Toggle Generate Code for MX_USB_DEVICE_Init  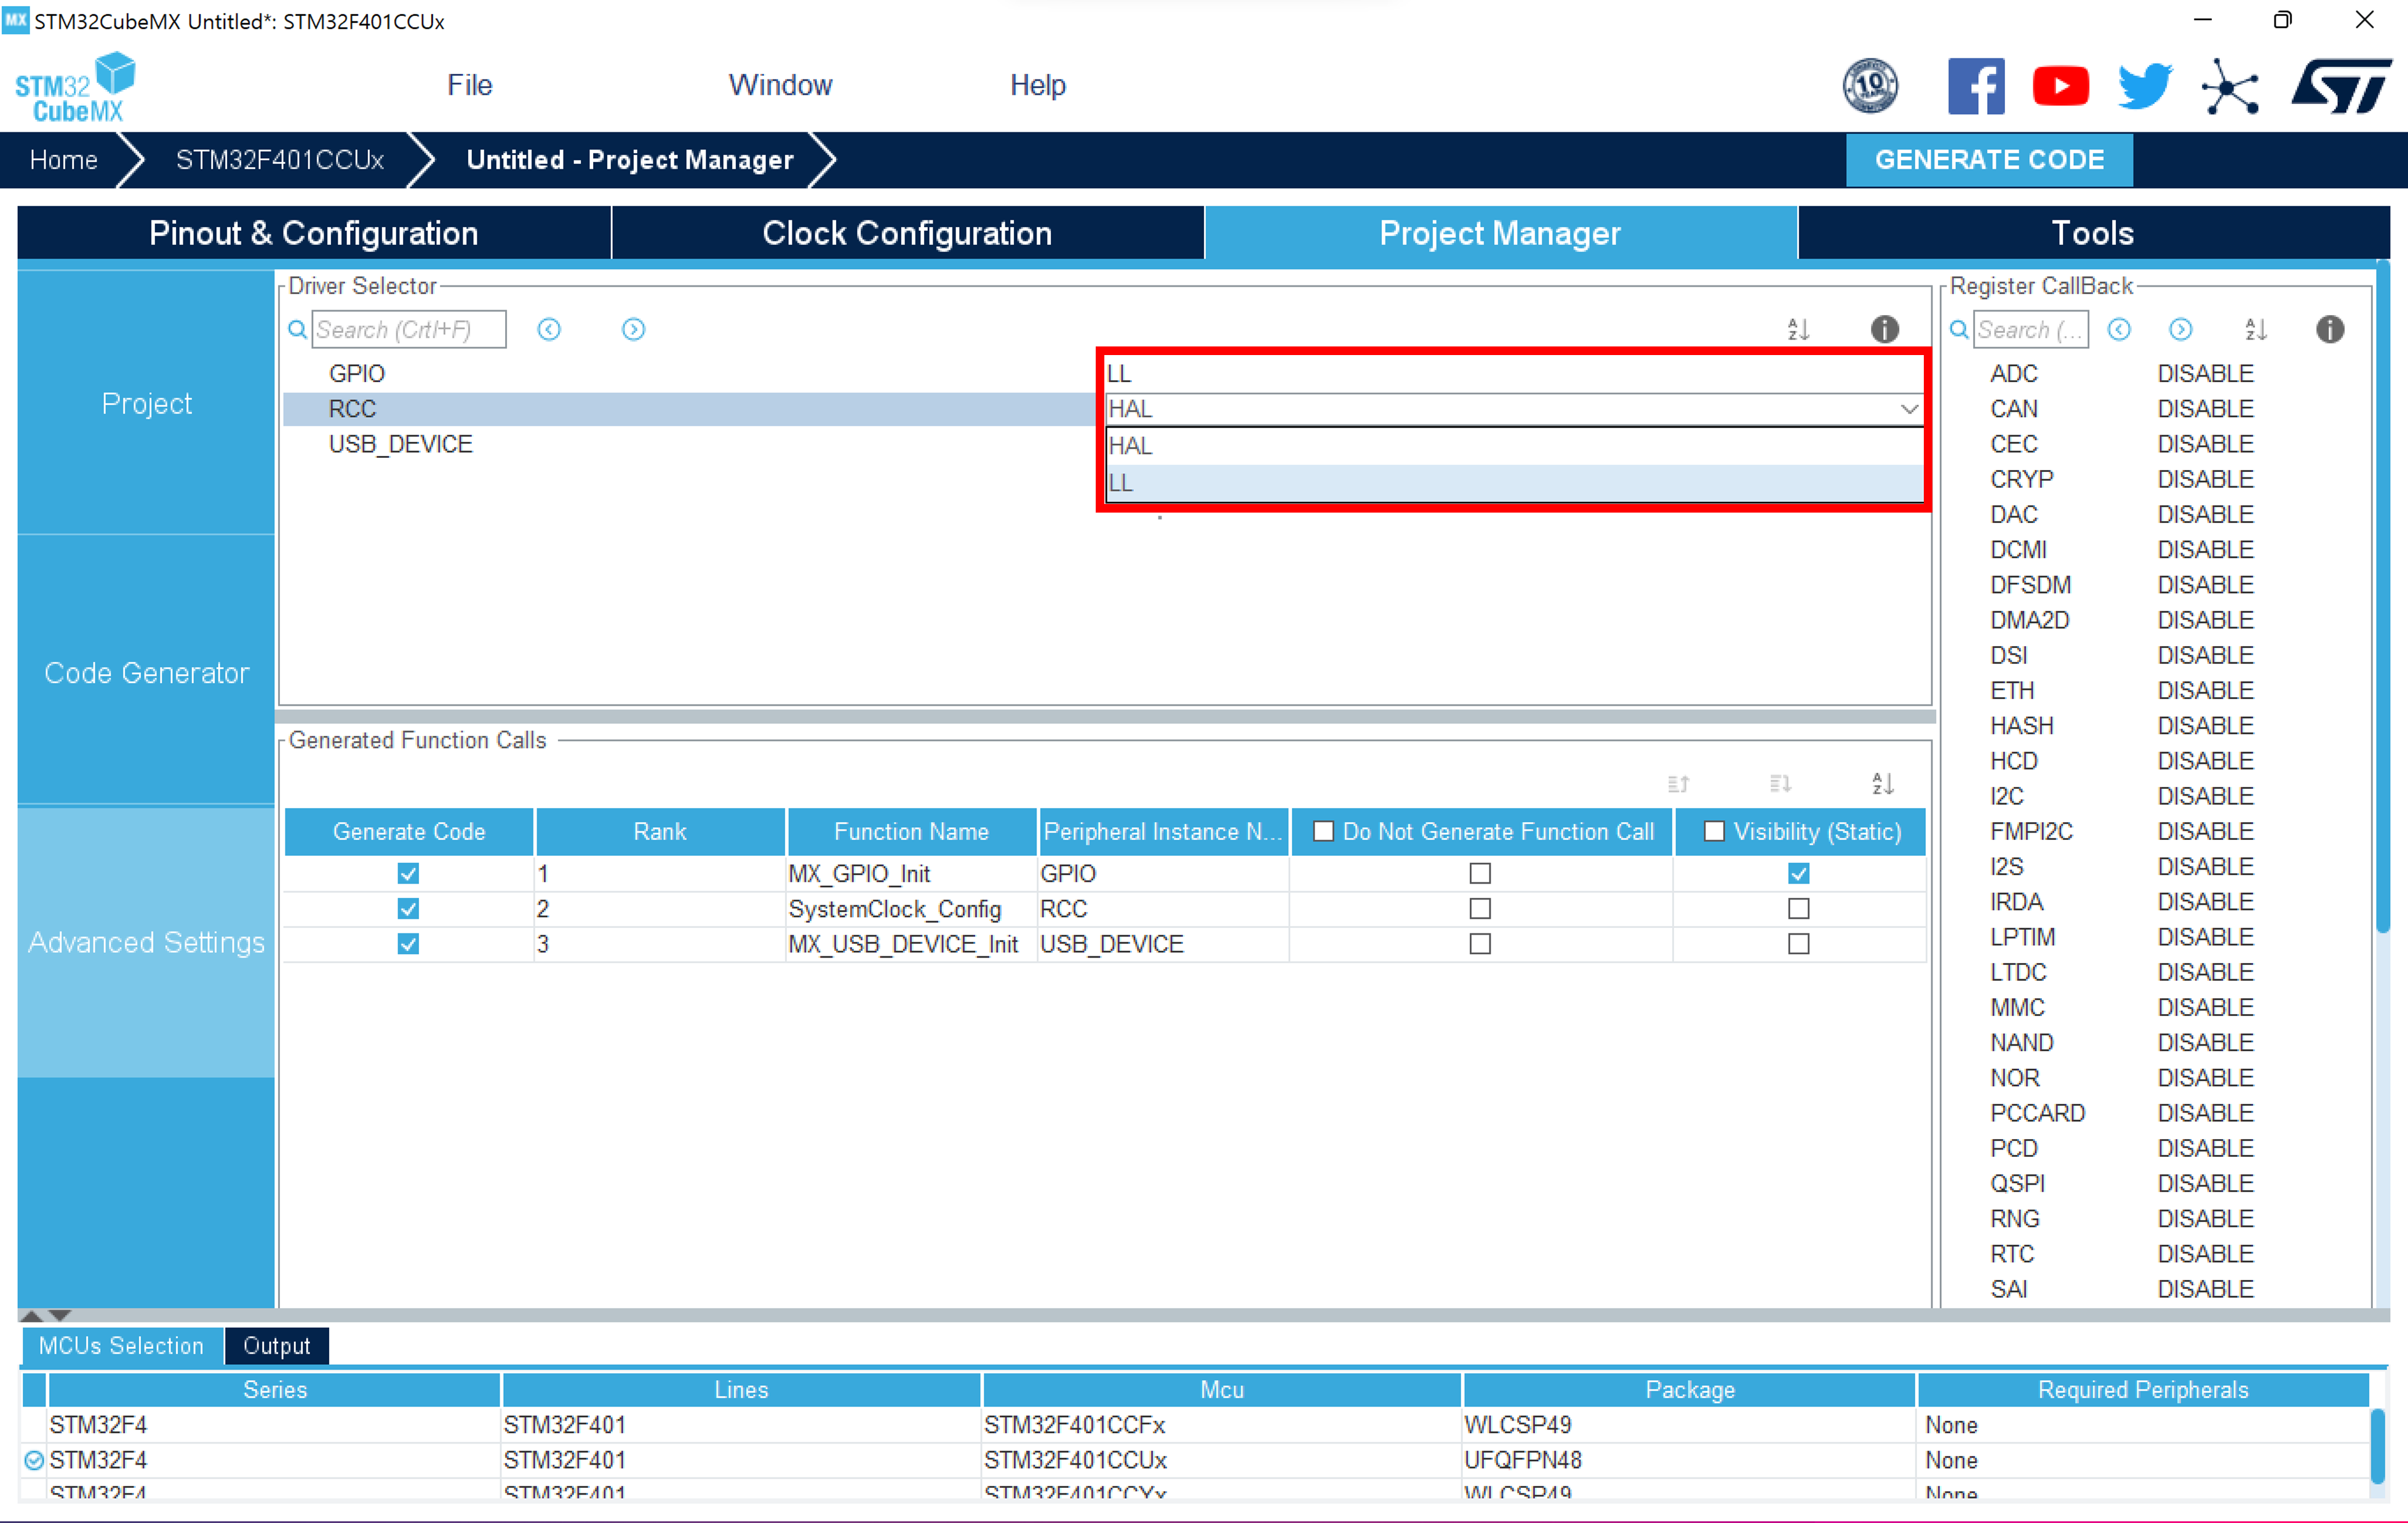click(x=408, y=943)
